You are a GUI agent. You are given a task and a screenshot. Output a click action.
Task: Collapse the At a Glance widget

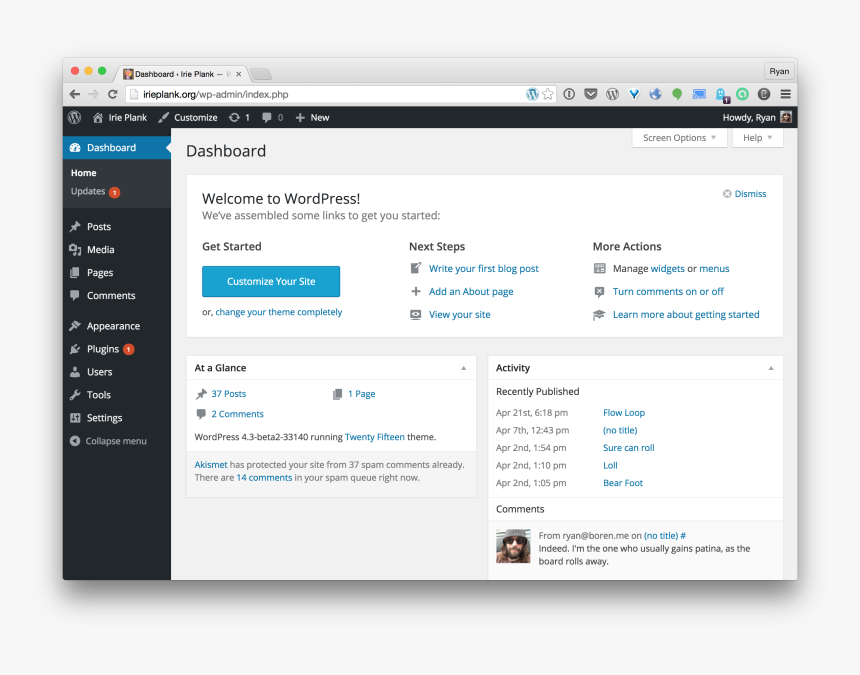(463, 368)
